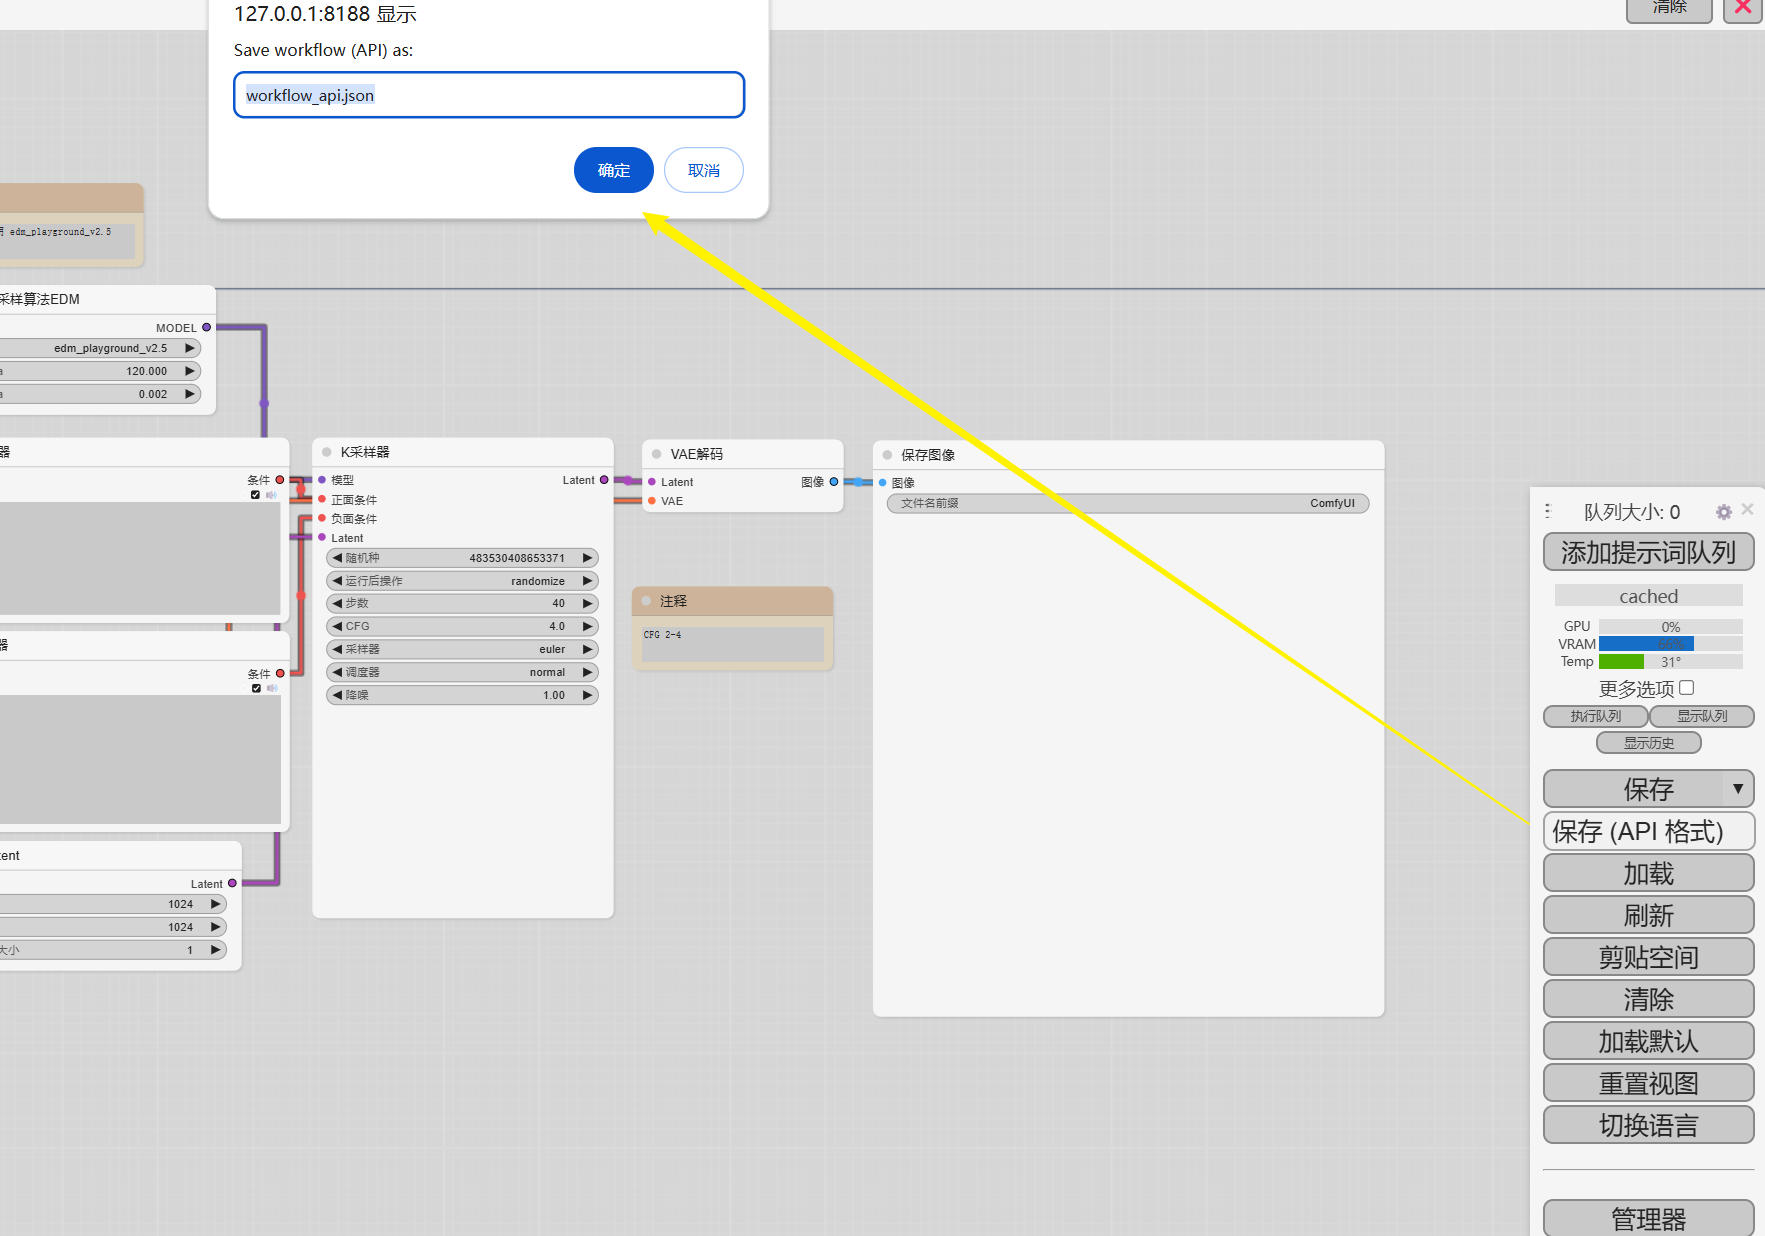This screenshot has height=1236, width=1765.
Task: Confirm saving with the 确定 button
Action: [x=613, y=170]
